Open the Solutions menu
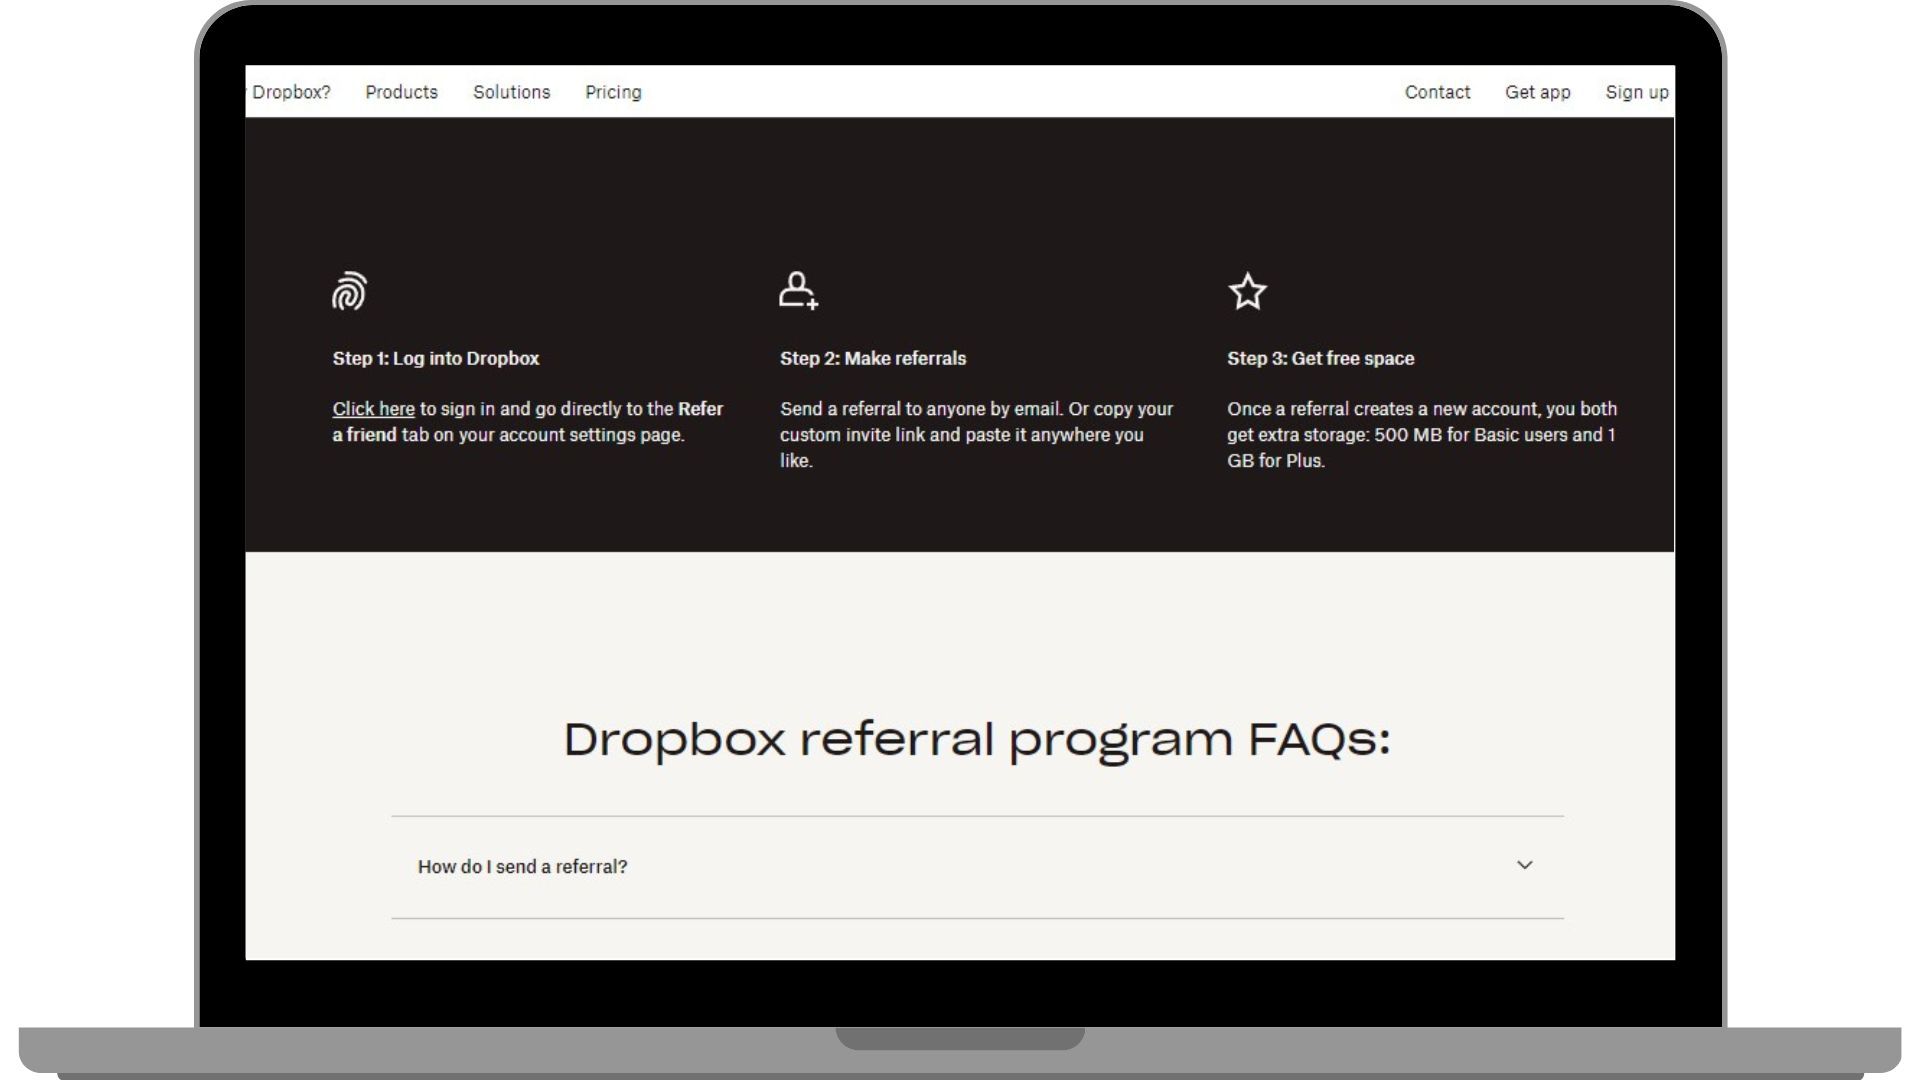Screen dimensions: 1920x1080 pyautogui.click(x=511, y=92)
